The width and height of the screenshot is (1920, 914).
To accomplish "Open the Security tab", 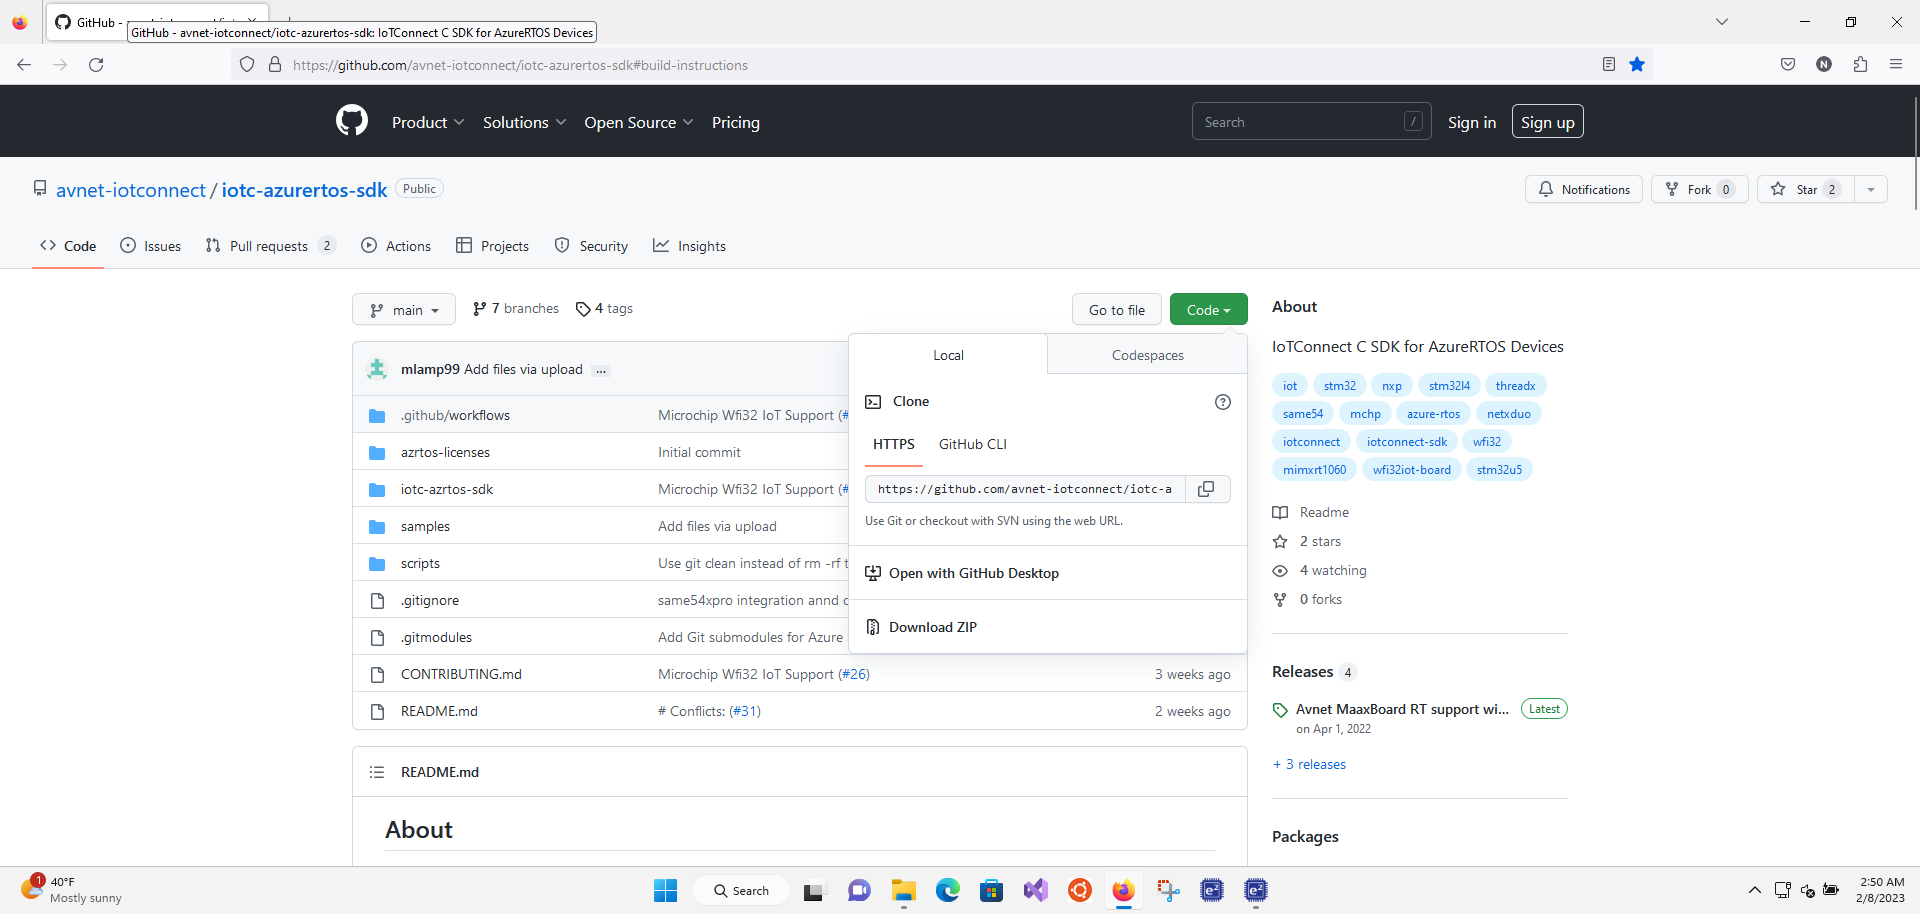I will tap(592, 246).
